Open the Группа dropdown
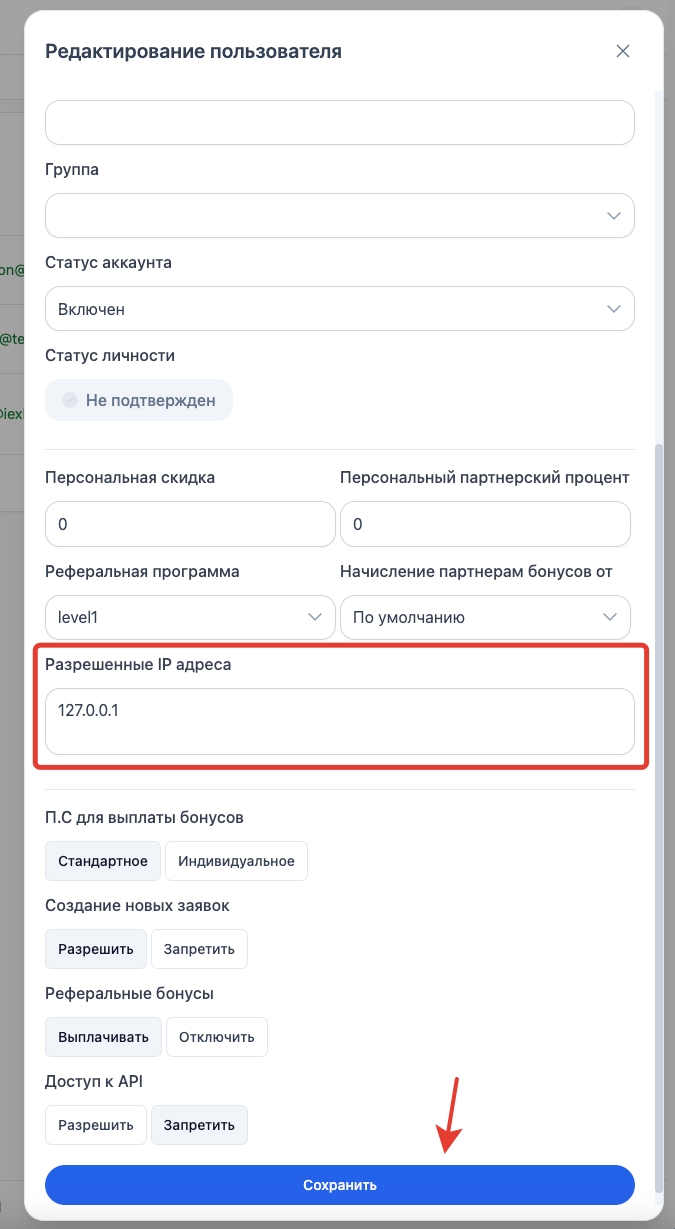The image size is (675, 1229). [x=340, y=216]
